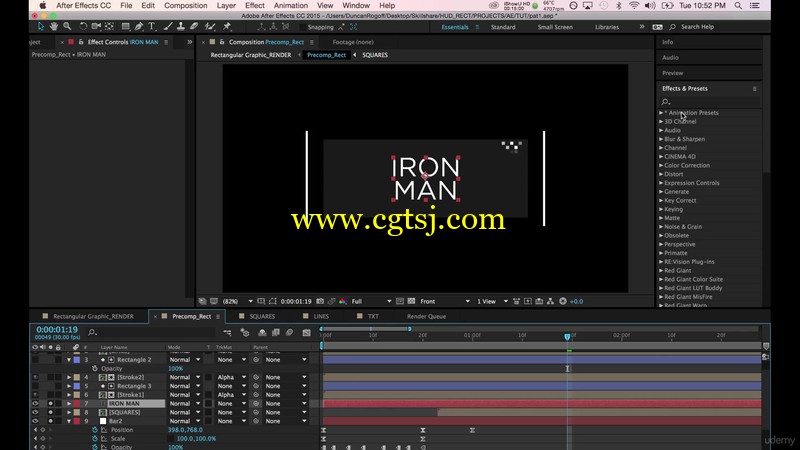Image resolution: width=800 pixels, height=450 pixels.
Task: Hide the IRON MAN layer eye
Action: pyautogui.click(x=35, y=404)
